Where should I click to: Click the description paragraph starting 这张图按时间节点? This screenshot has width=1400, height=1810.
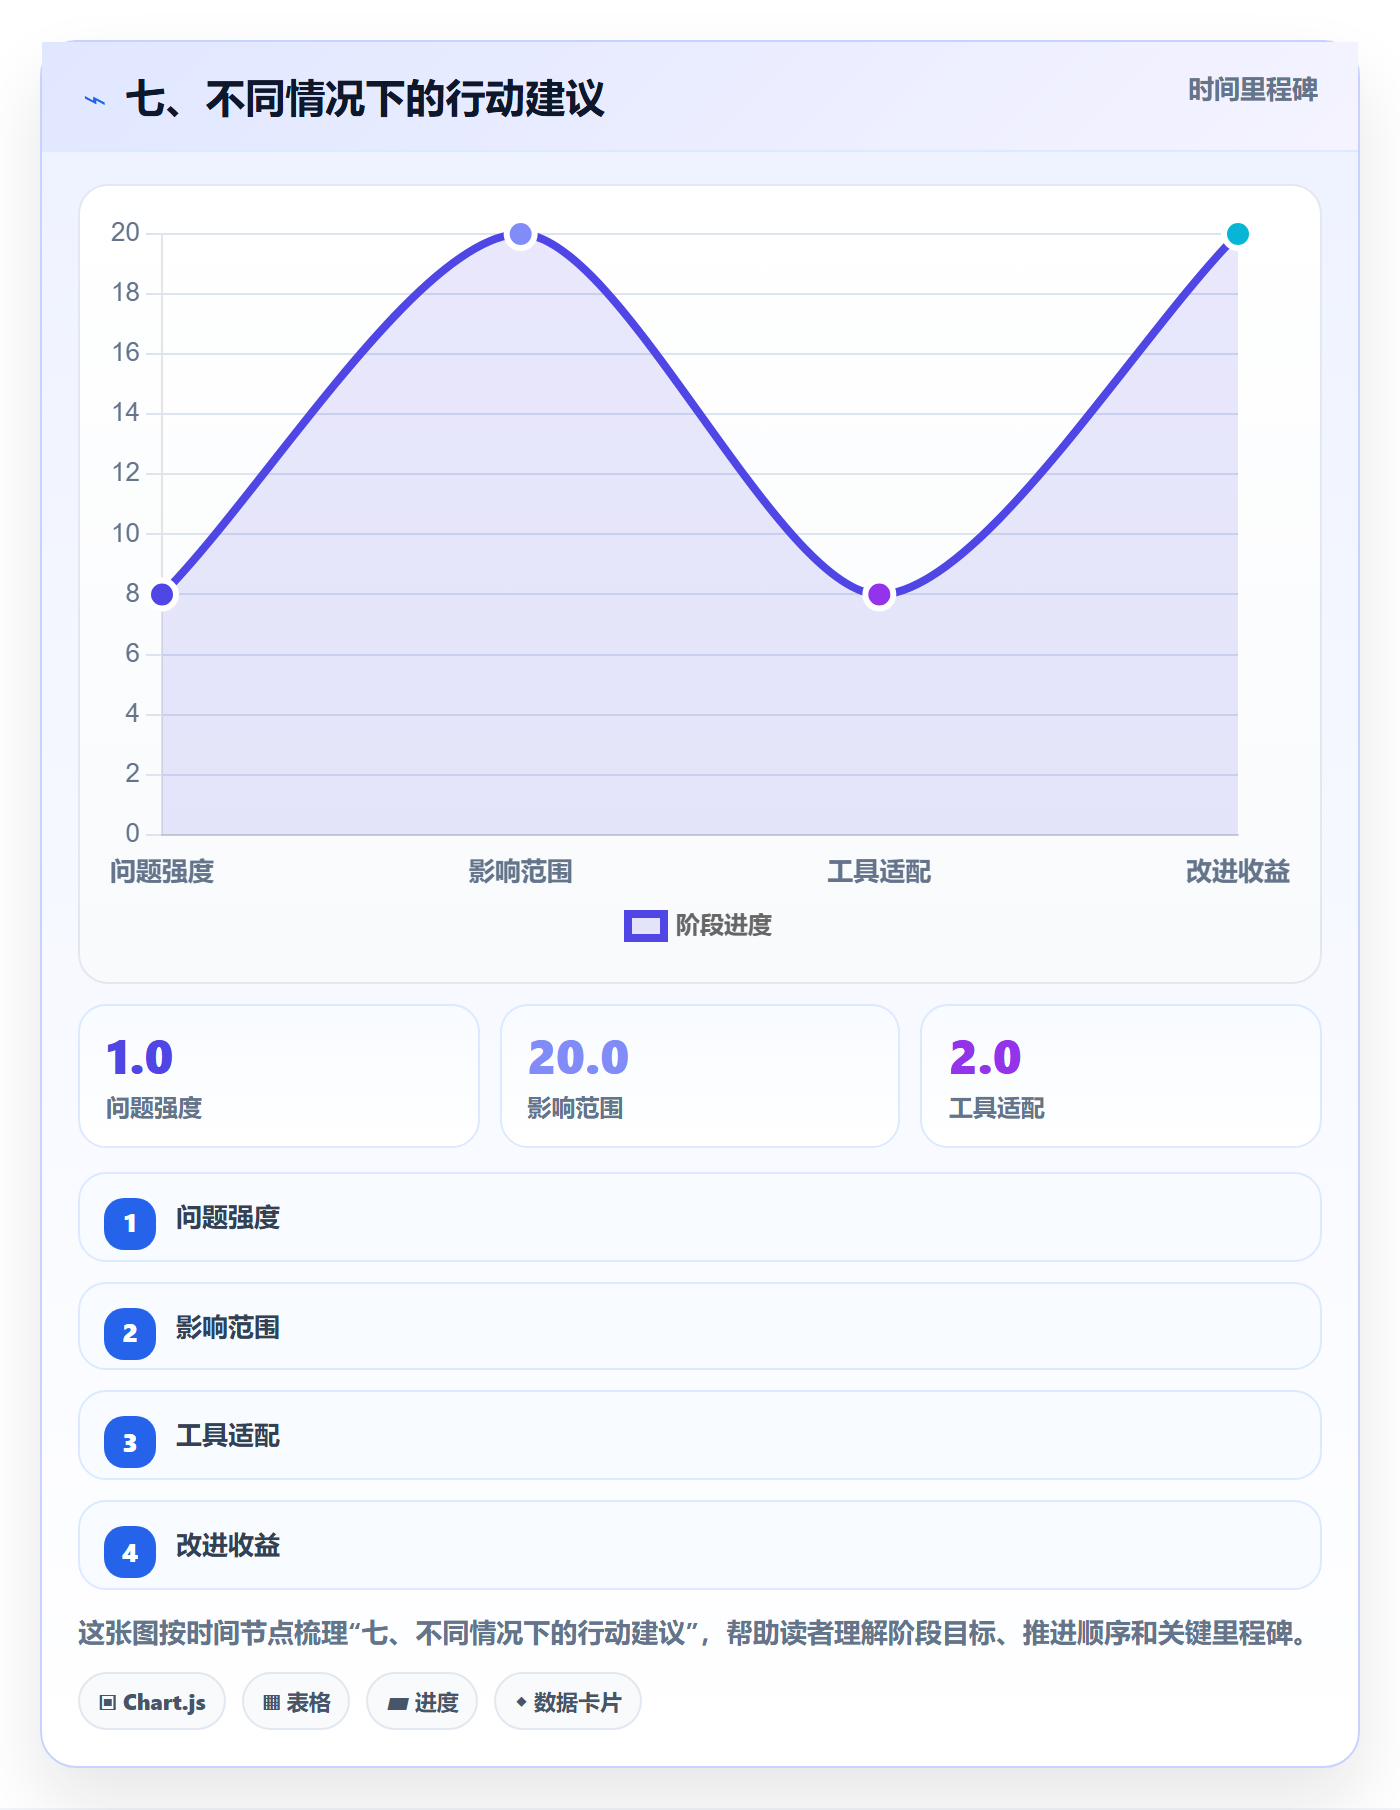tap(694, 1634)
